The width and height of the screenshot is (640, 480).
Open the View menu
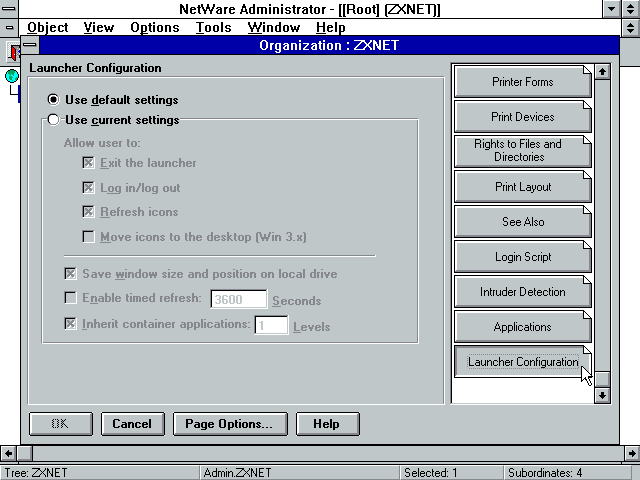99,27
